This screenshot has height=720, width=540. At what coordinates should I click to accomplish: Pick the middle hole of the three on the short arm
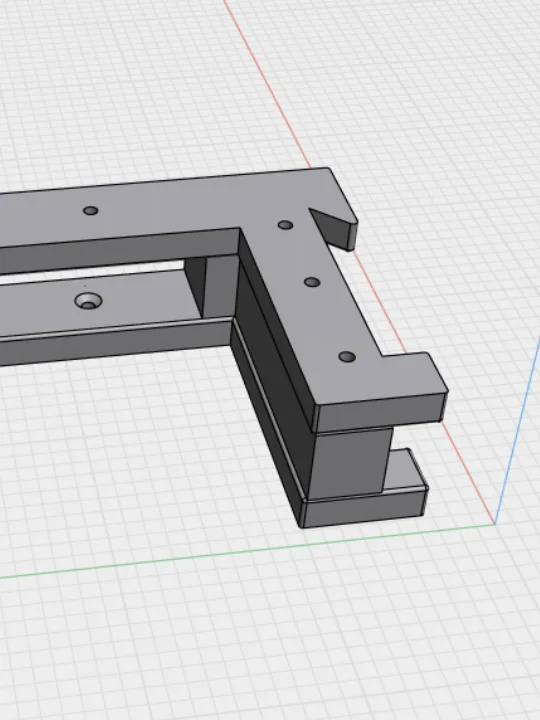click(312, 282)
